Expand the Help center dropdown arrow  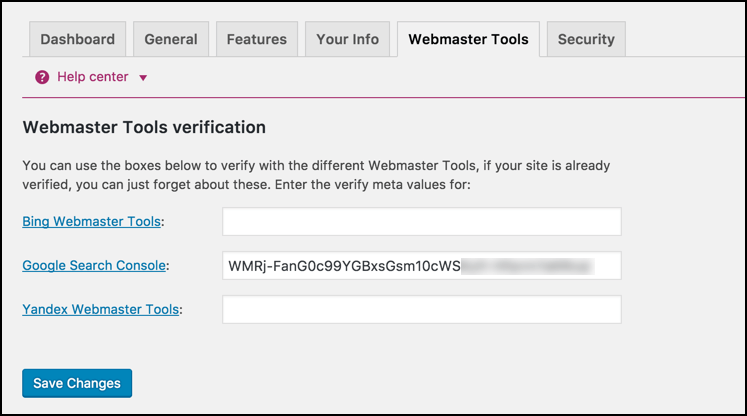[143, 77]
